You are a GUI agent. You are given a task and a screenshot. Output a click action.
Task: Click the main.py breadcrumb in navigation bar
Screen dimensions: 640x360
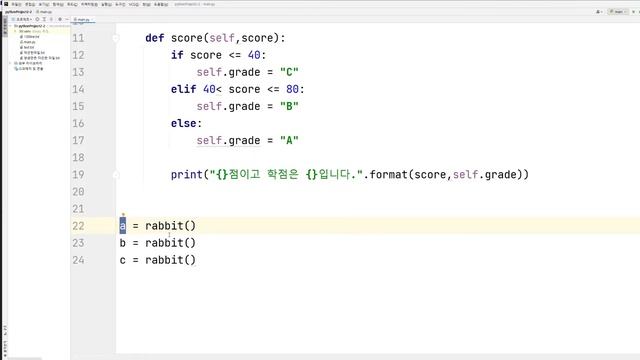(44, 12)
